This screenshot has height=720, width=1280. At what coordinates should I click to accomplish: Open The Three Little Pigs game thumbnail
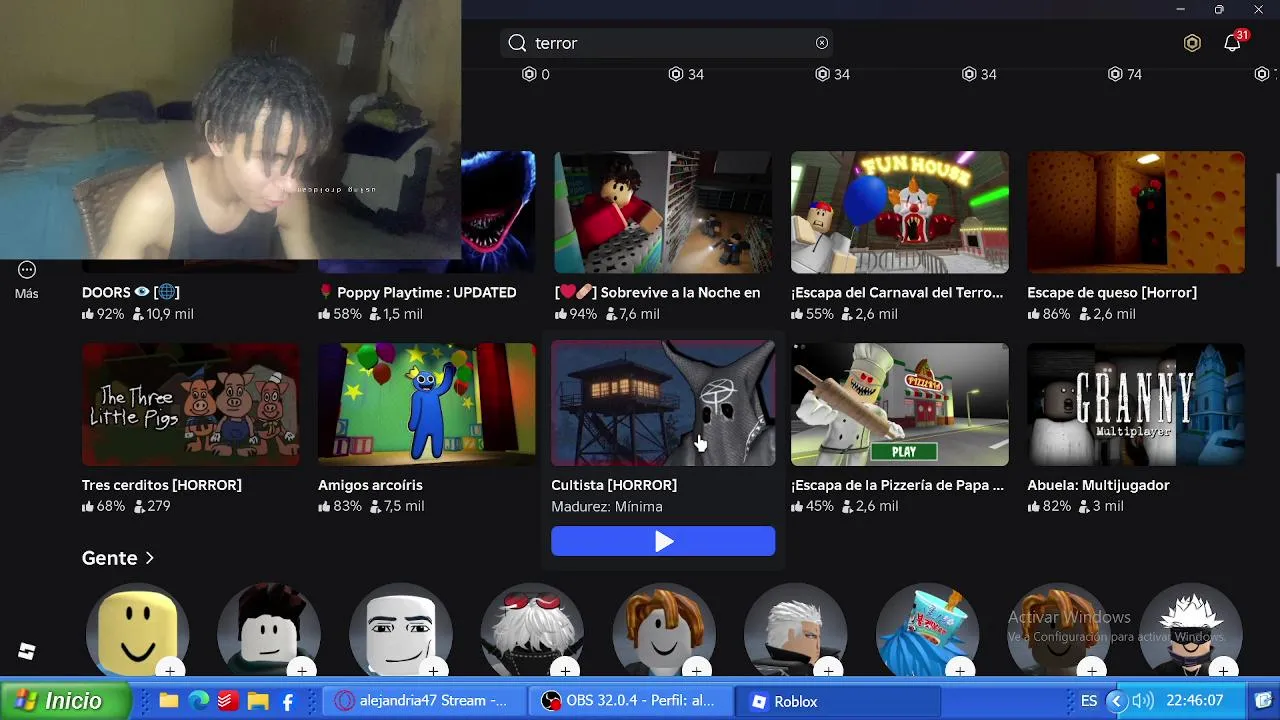coord(191,404)
